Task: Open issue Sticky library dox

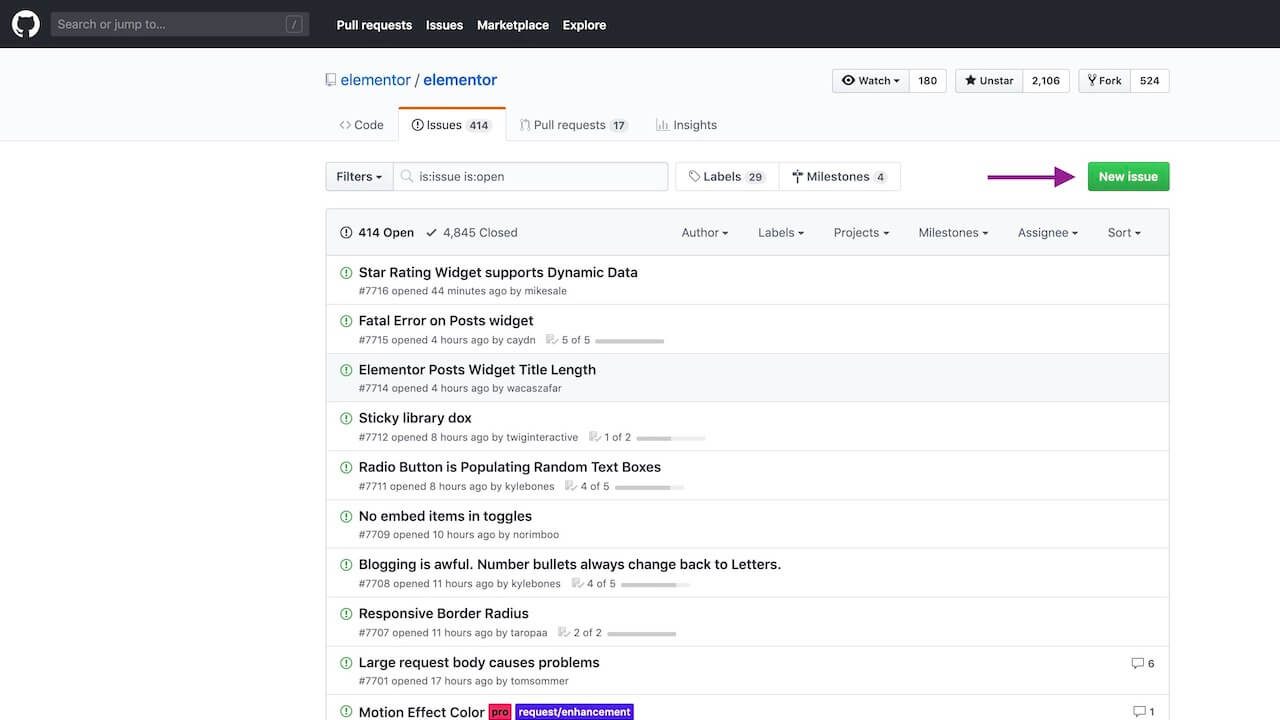Action: tap(415, 418)
